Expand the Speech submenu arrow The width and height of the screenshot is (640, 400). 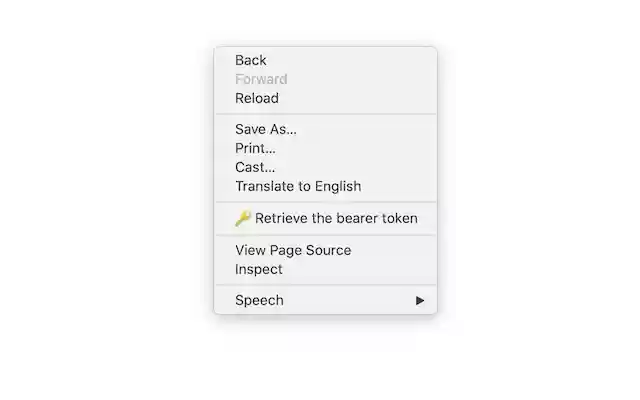pyautogui.click(x=420, y=300)
